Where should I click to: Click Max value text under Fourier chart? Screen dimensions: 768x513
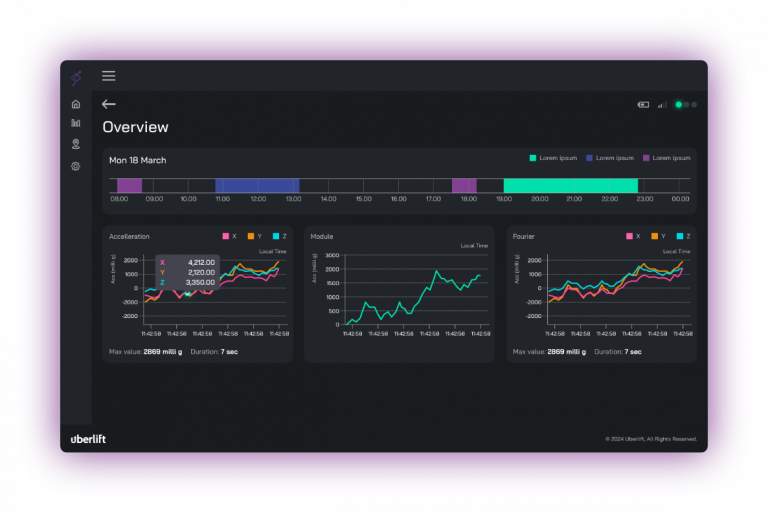coord(549,352)
